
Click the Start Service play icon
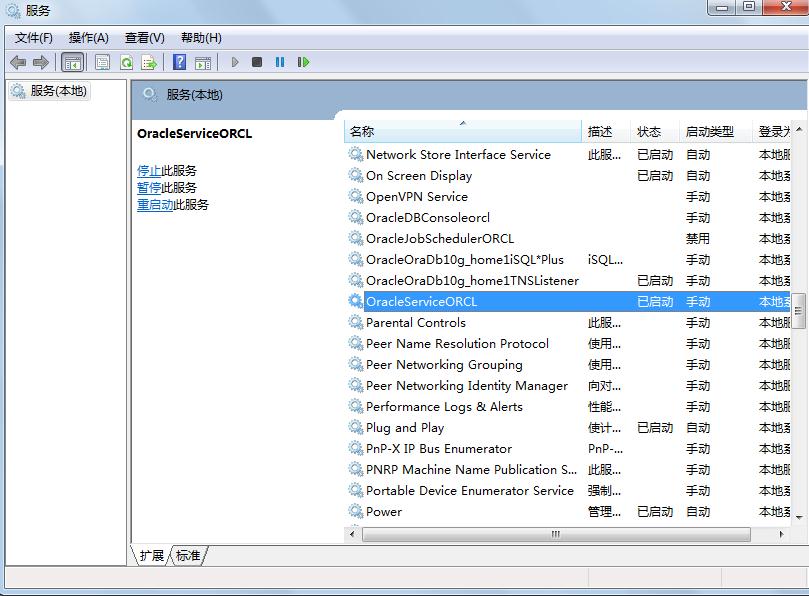pyautogui.click(x=235, y=62)
